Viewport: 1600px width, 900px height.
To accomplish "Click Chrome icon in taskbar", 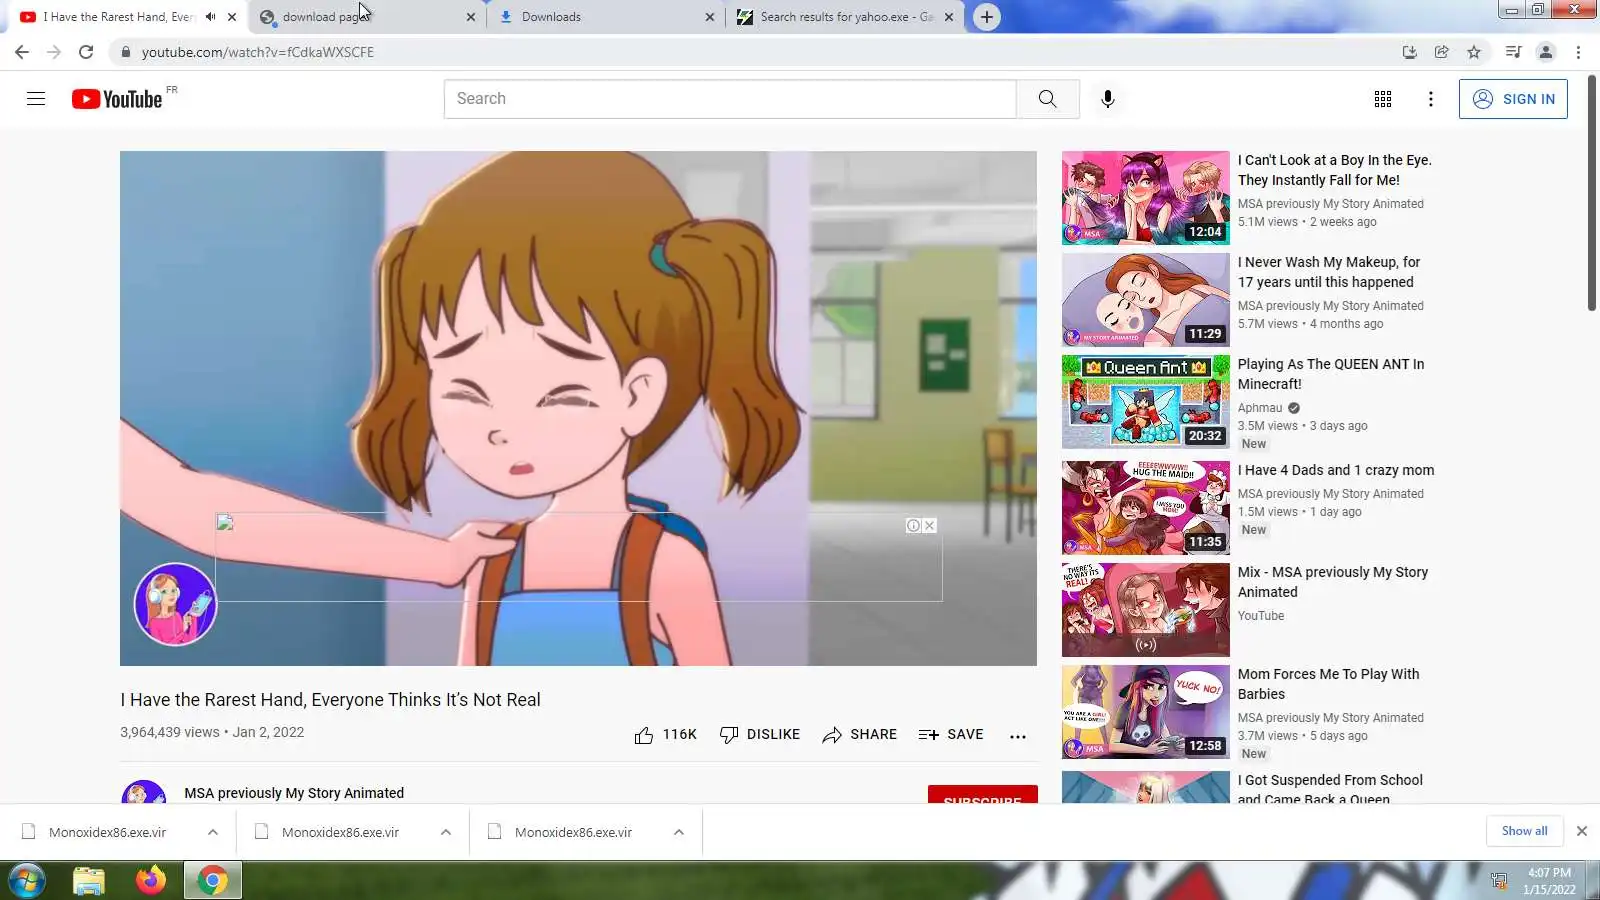I will pyautogui.click(x=212, y=881).
